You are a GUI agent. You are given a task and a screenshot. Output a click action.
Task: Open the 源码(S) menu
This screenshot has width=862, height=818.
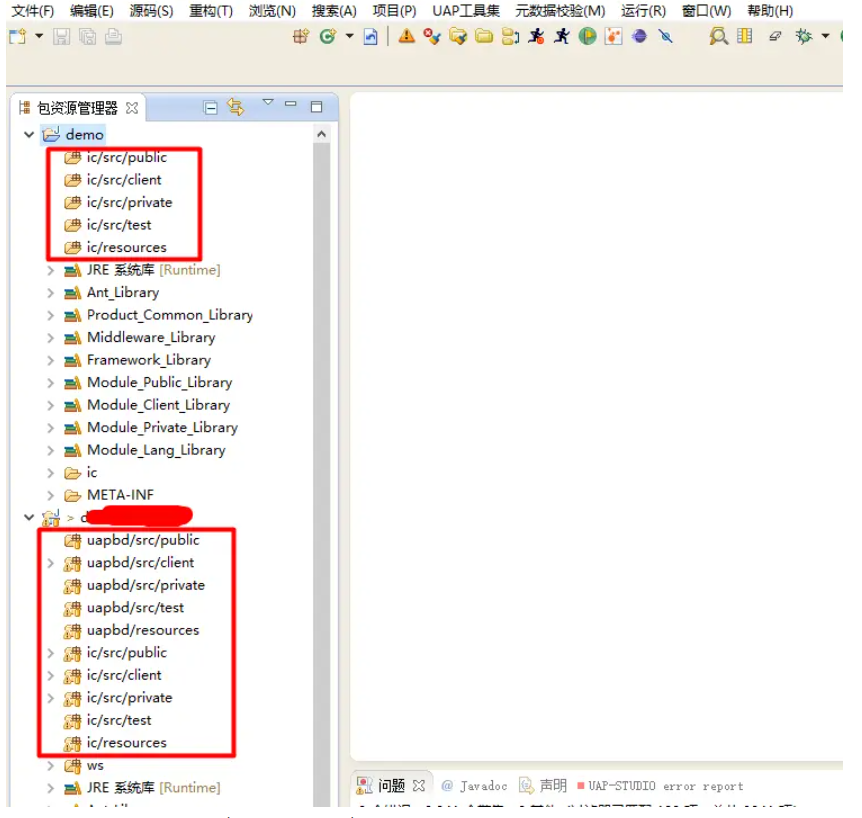151,10
